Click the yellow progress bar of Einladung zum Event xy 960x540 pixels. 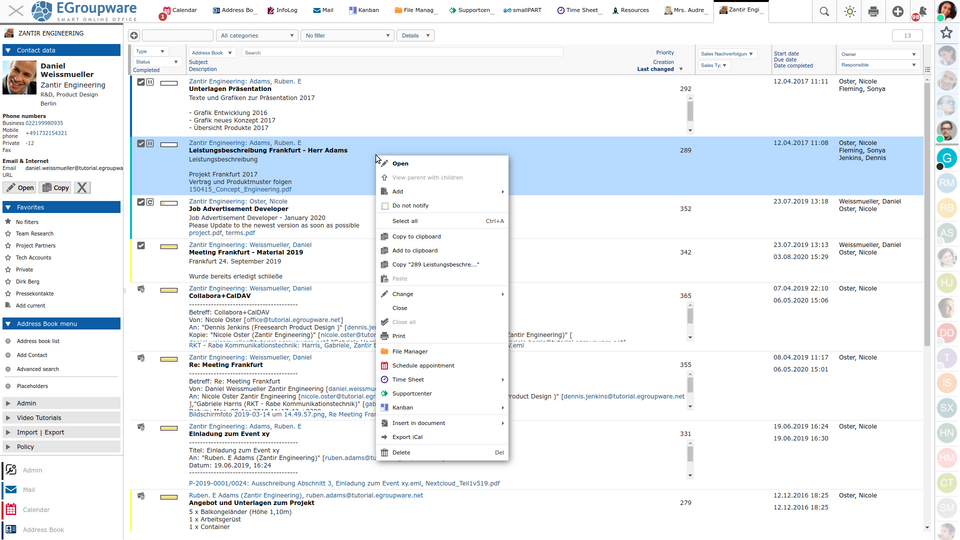(169, 428)
